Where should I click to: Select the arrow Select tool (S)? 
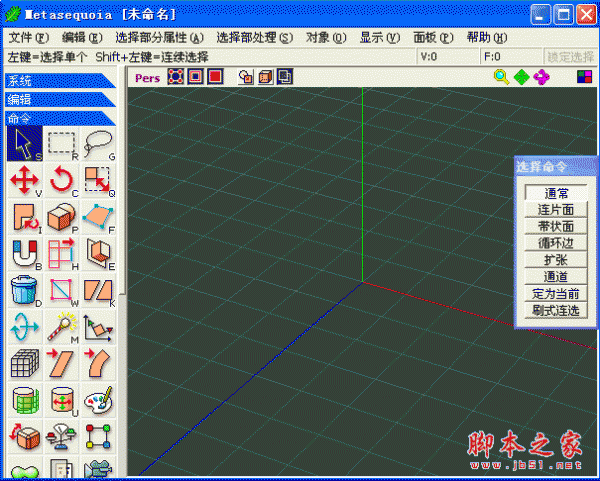pyautogui.click(x=24, y=143)
